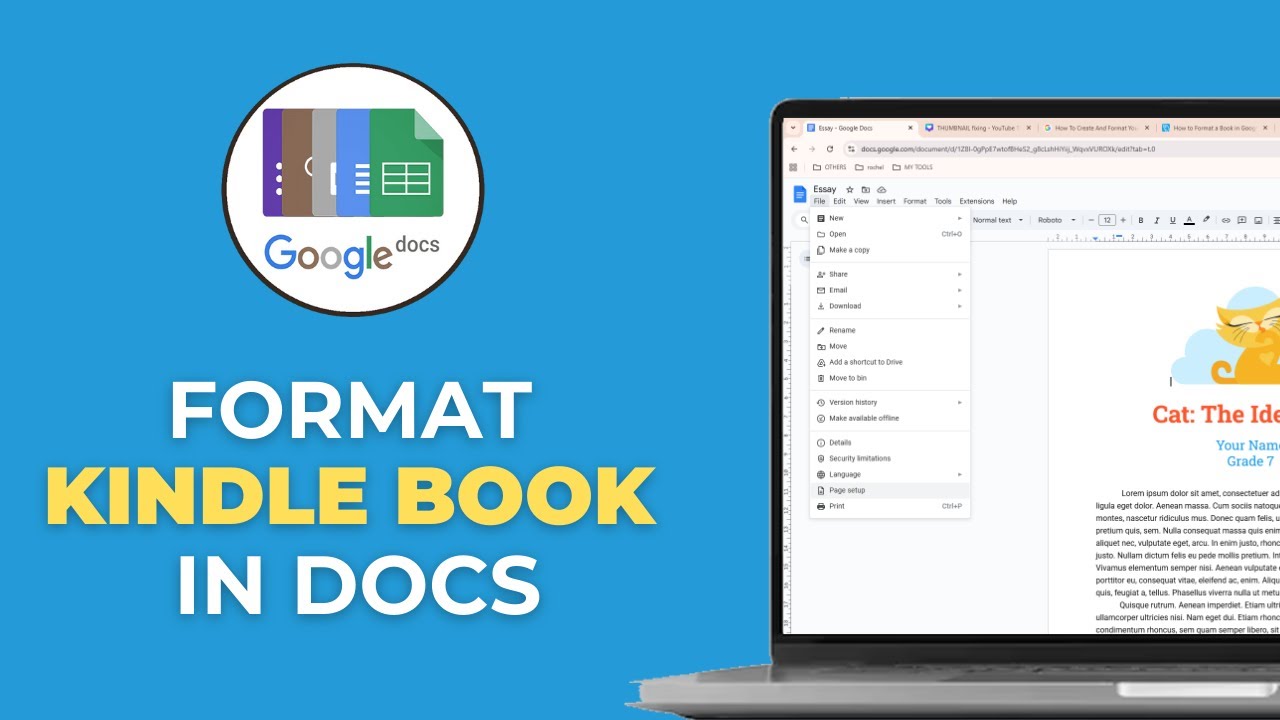
Task: Expand the Download submenu
Action: click(x=890, y=306)
